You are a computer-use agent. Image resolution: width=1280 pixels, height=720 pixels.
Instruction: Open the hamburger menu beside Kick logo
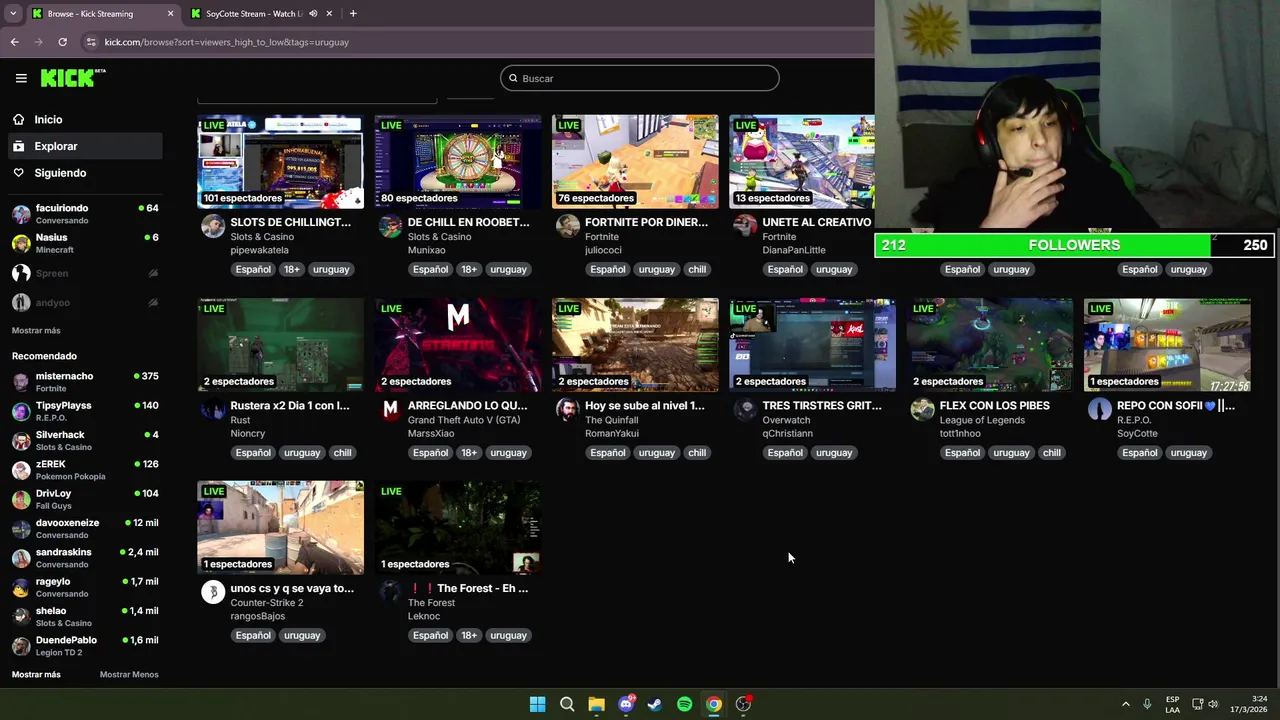21,78
